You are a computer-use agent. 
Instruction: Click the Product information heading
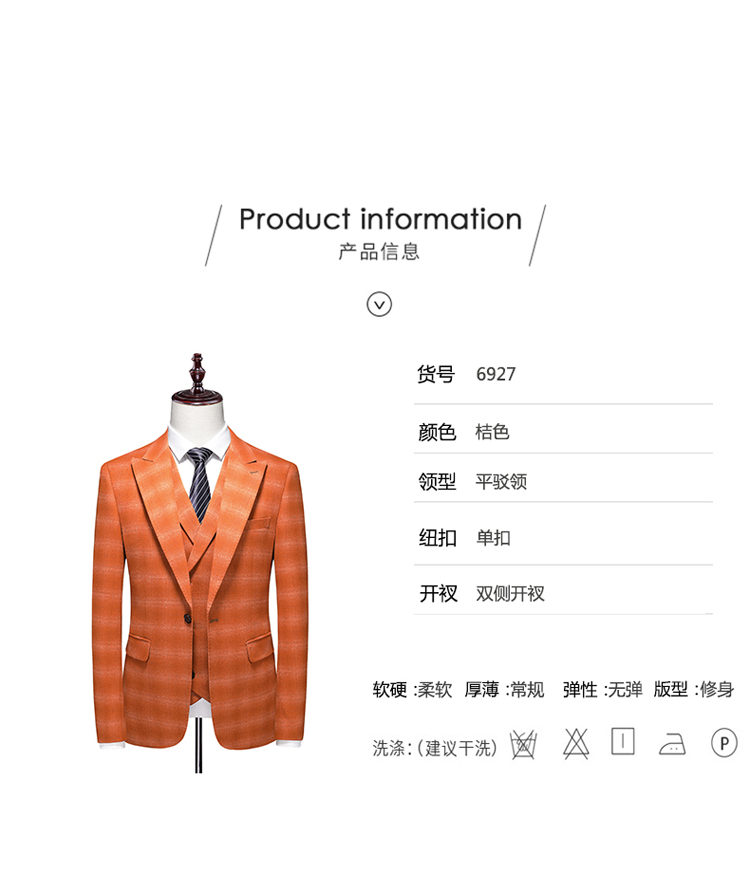pos(380,219)
